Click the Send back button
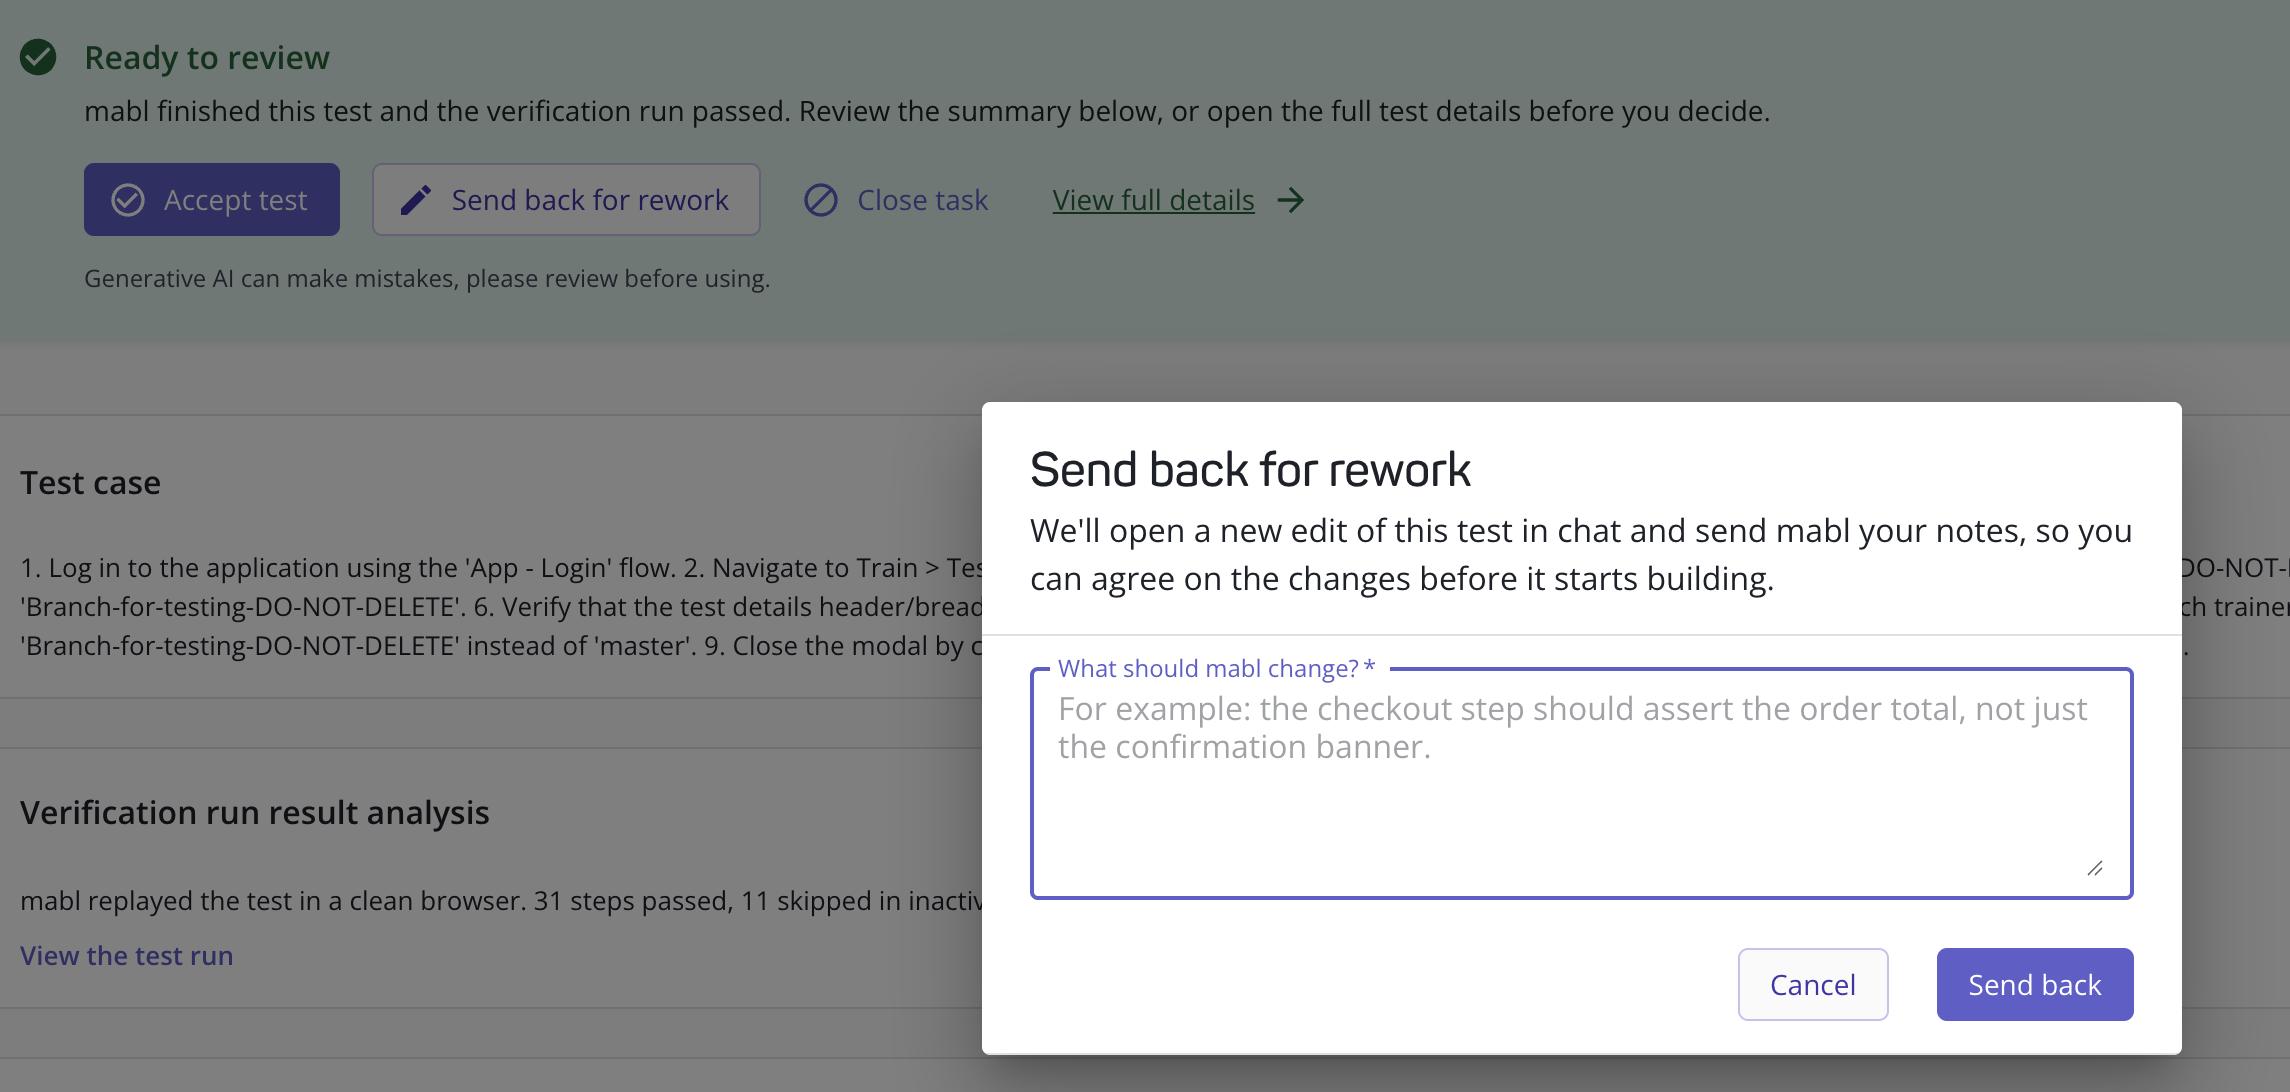This screenshot has height=1092, width=2290. [x=2035, y=985]
